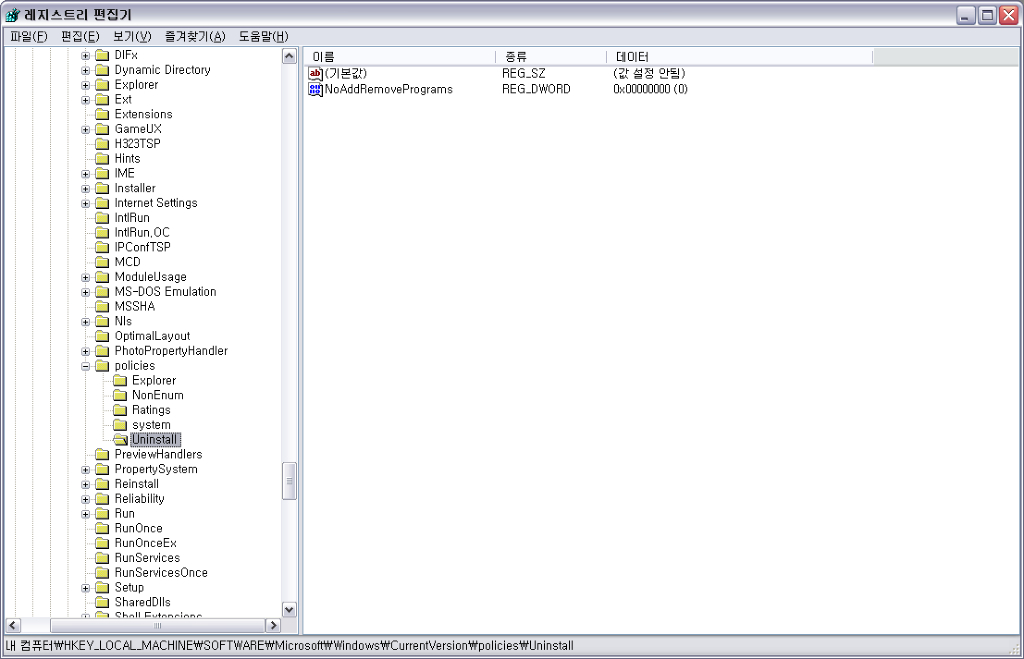Click the MSSHA folder icon
1024x659 pixels.
pos(102,306)
